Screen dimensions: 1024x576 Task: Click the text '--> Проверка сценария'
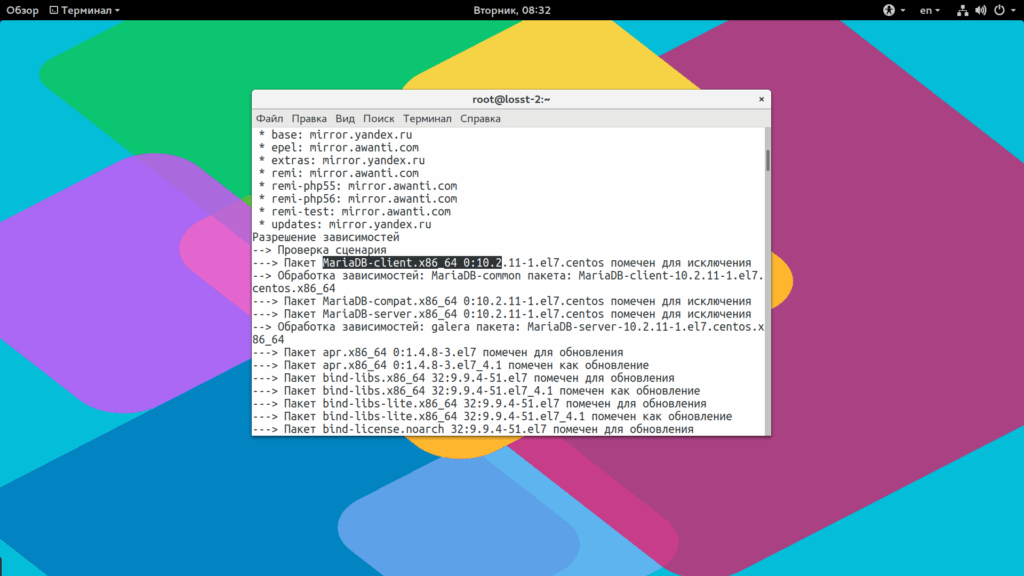coord(319,250)
